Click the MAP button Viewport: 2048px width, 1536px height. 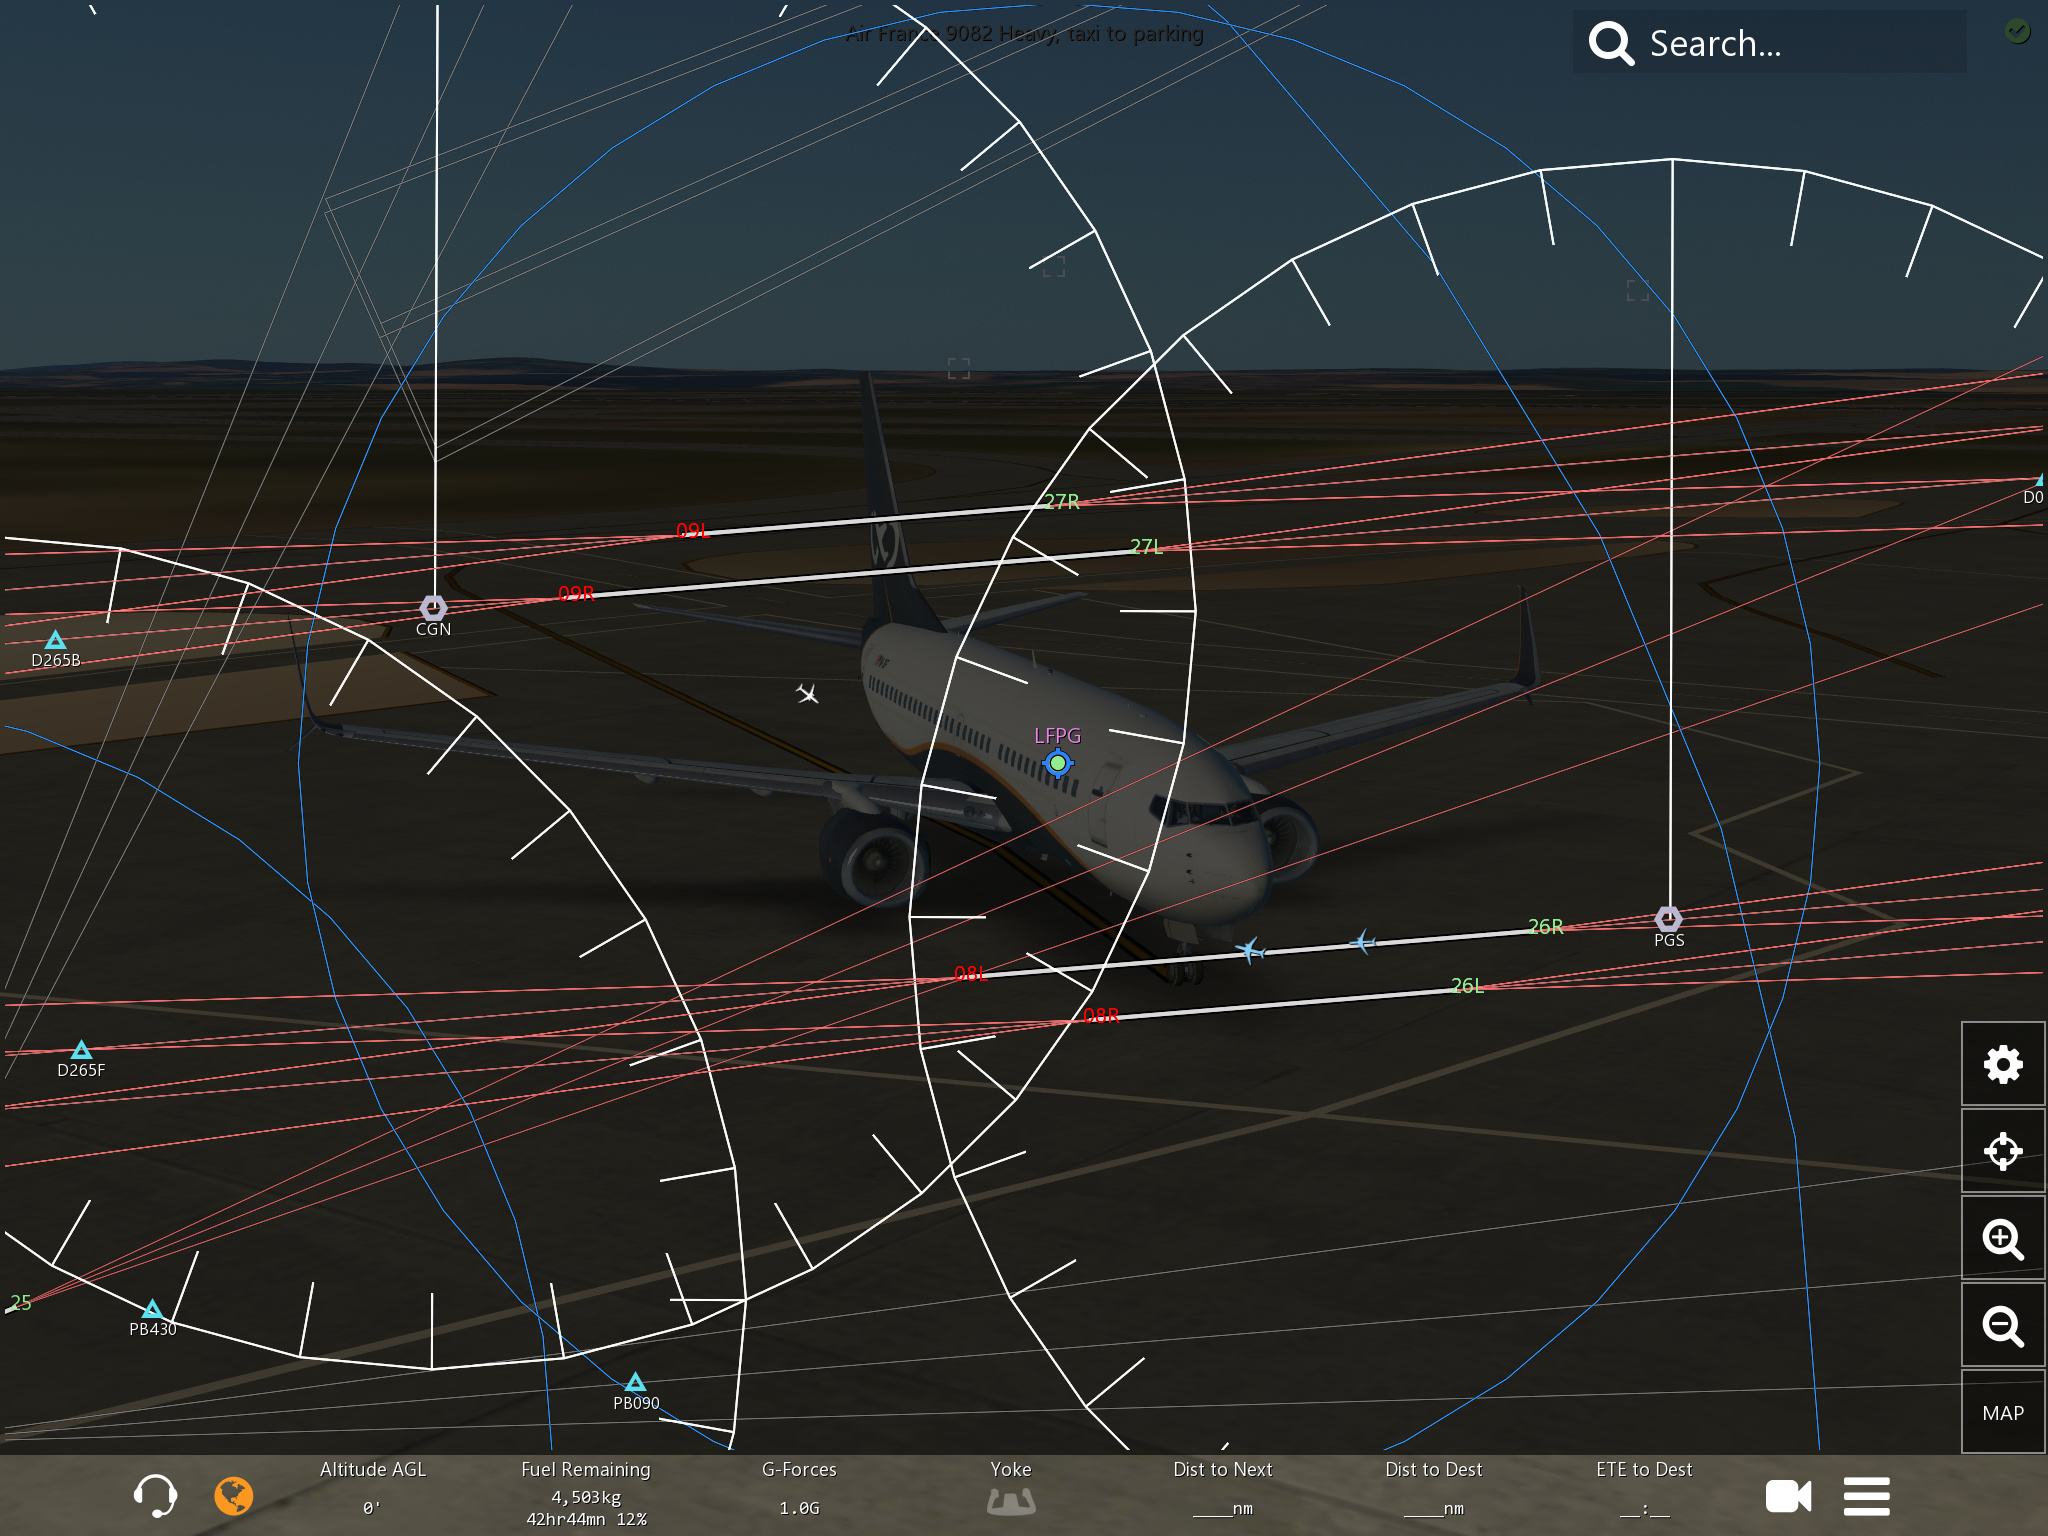(2002, 1413)
